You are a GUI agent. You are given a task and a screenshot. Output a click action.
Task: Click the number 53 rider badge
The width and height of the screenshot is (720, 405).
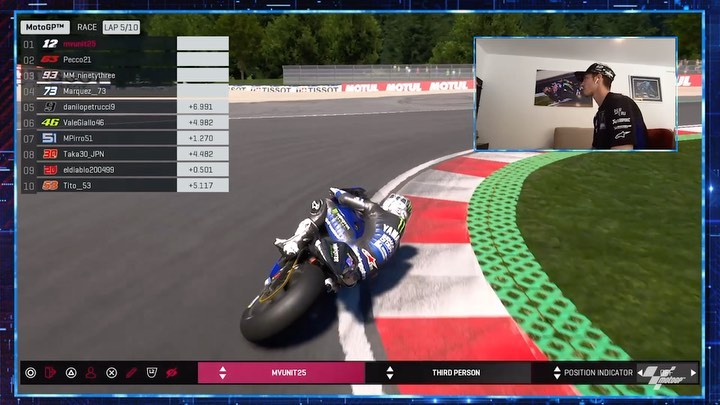pyautogui.click(x=50, y=186)
